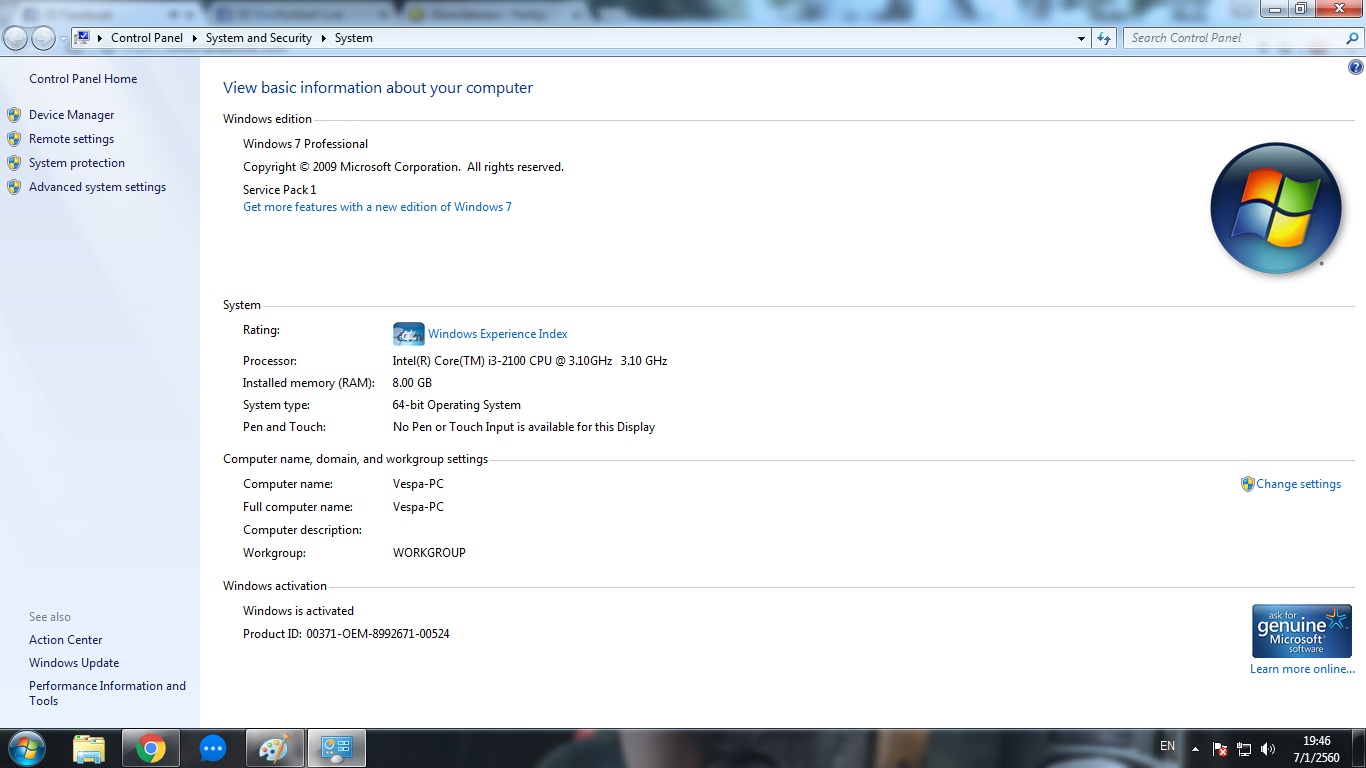Open Action Center under See also

pyautogui.click(x=66, y=640)
